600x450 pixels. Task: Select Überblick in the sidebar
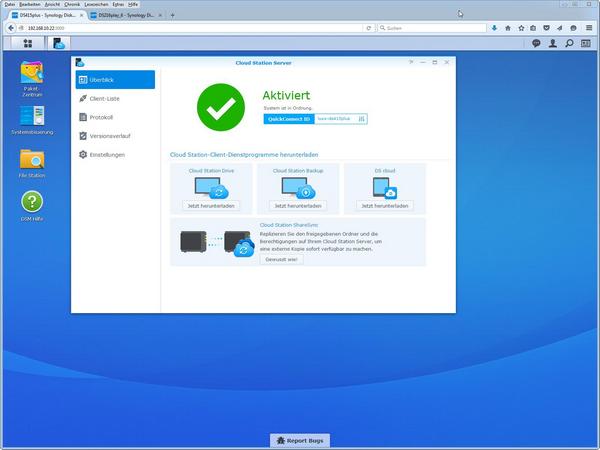tap(115, 80)
